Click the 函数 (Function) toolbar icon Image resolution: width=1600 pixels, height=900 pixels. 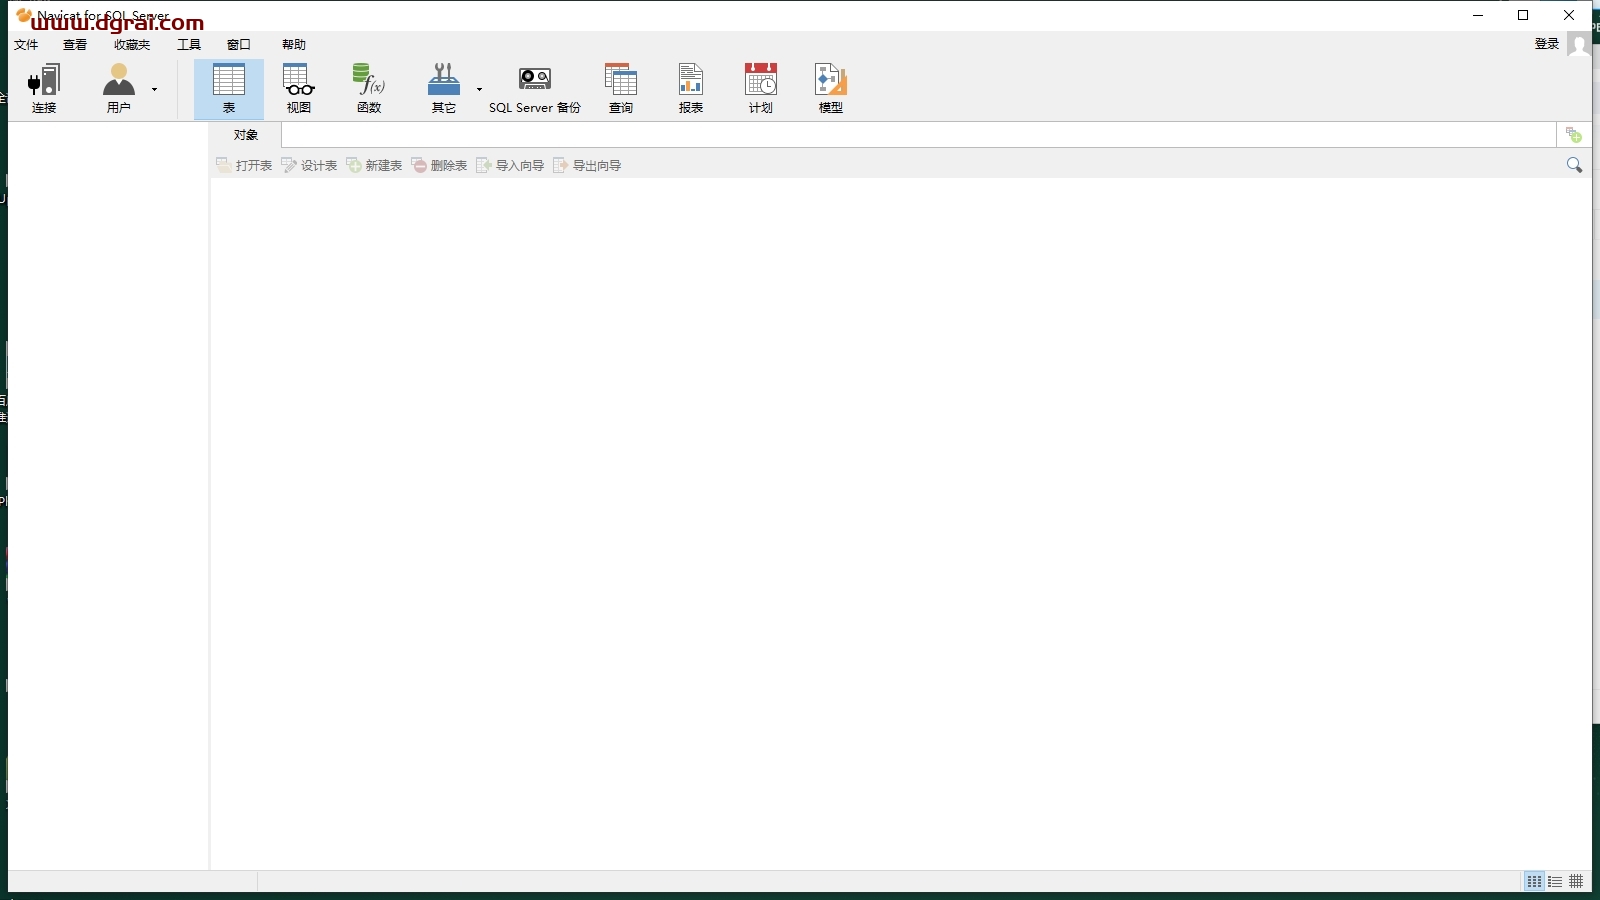369,88
